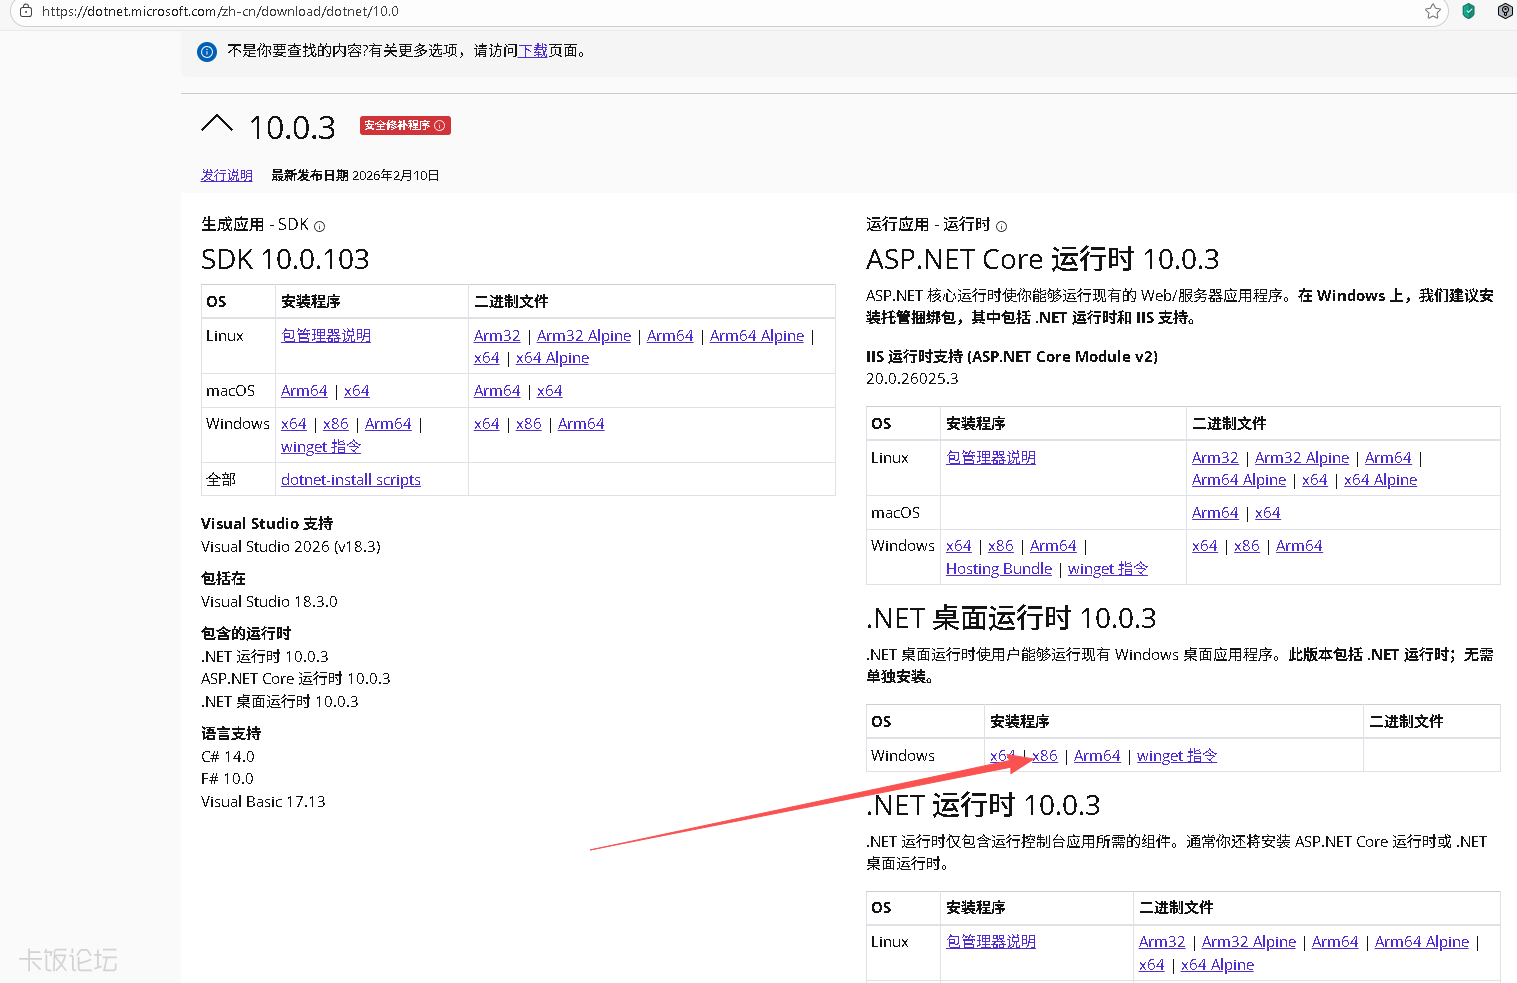
Task: Click the red 安全修补程序 badge
Action: pos(405,125)
